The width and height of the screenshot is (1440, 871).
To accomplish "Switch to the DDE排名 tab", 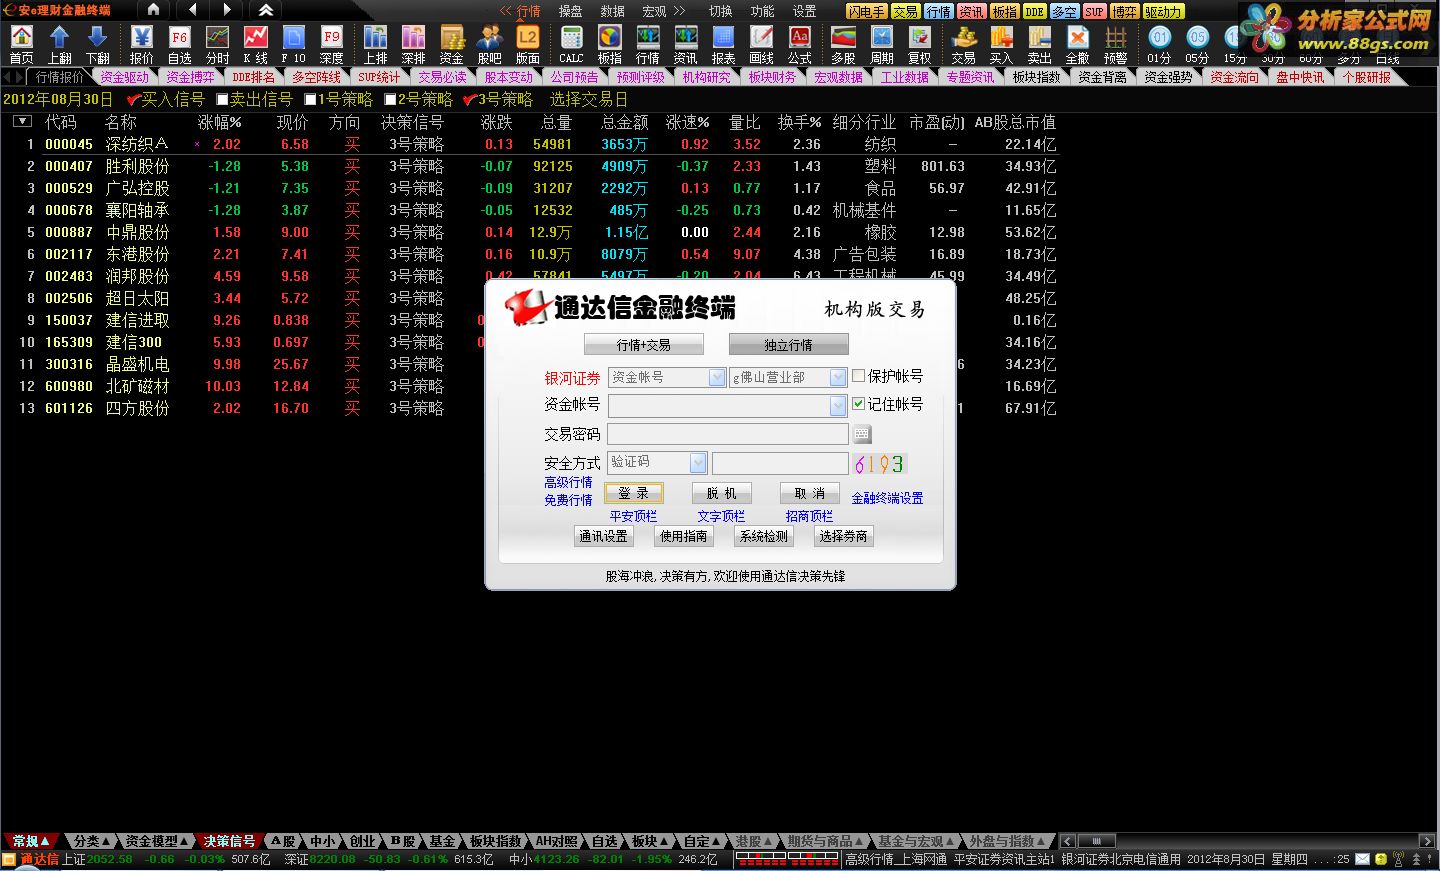I will [x=254, y=77].
